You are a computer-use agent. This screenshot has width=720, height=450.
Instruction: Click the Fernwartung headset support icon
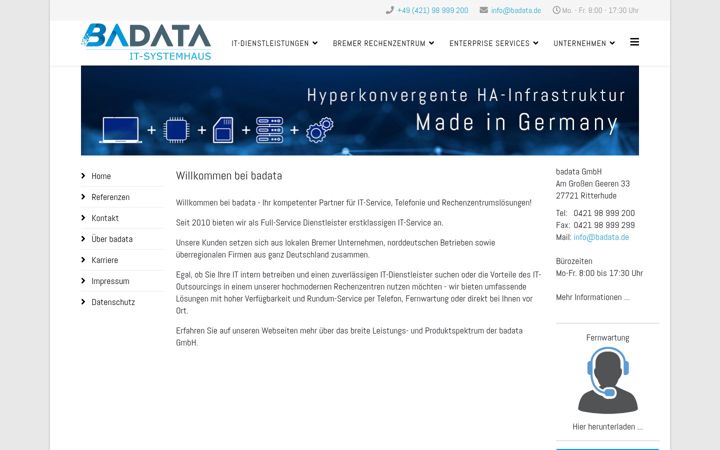[608, 380]
